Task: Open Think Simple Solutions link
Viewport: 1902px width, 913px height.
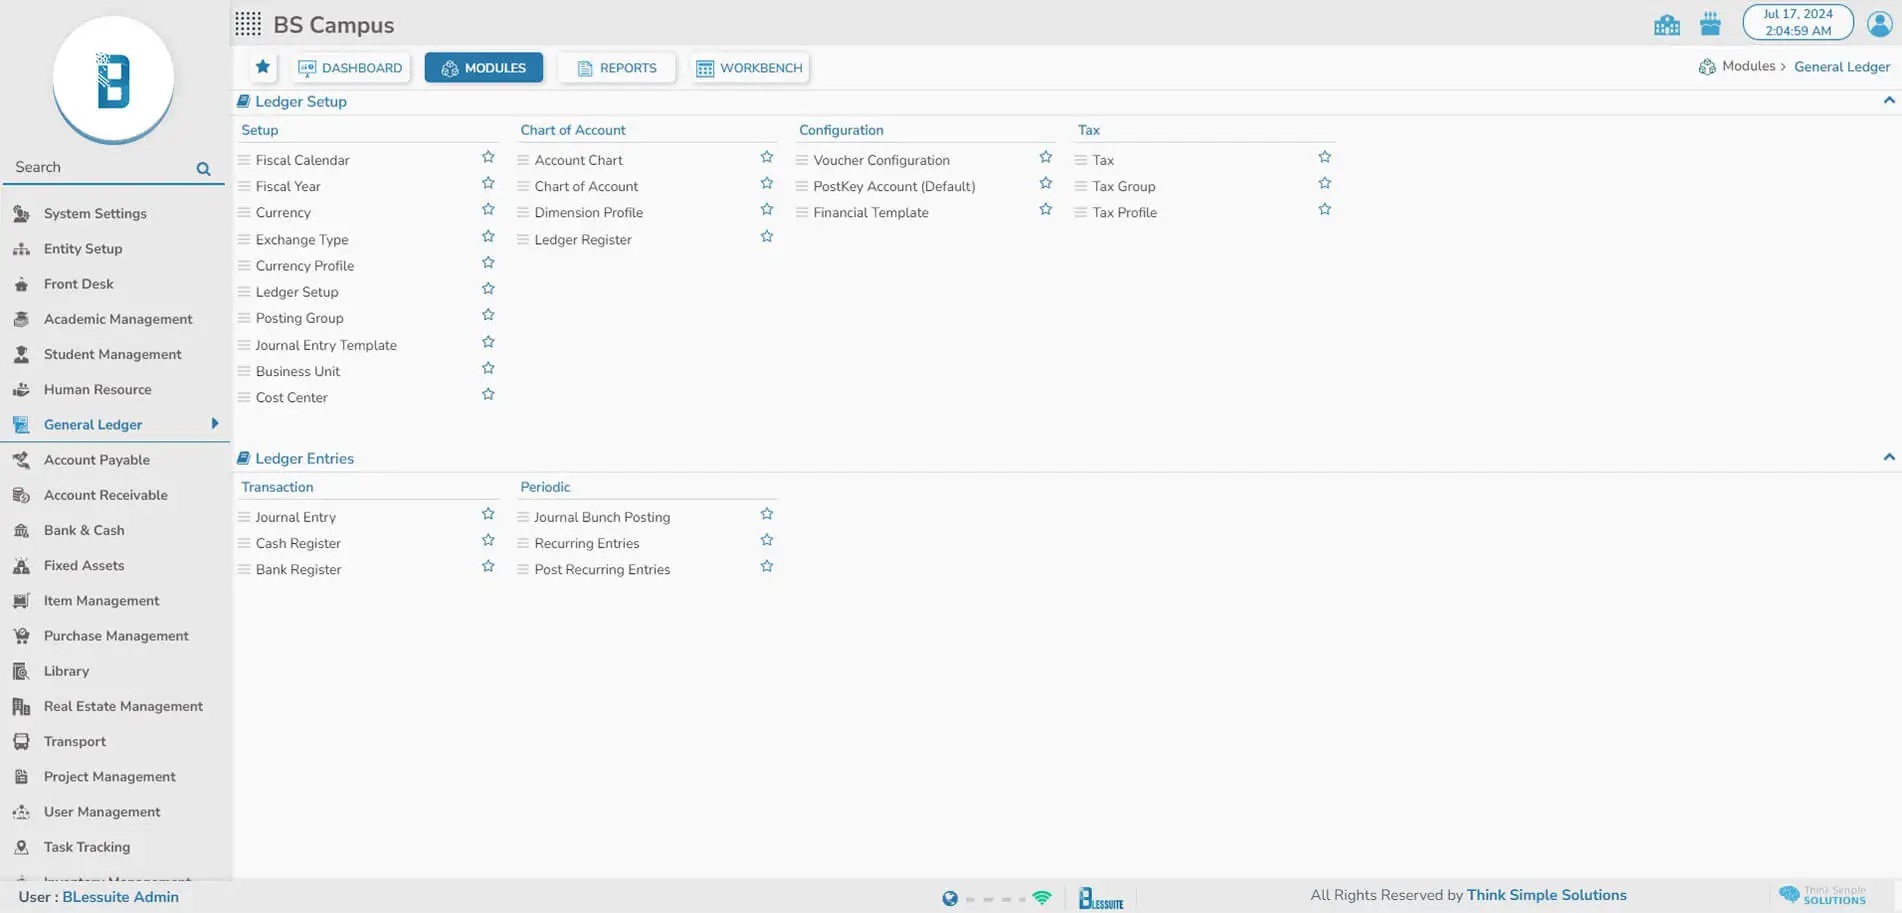Action: pyautogui.click(x=1546, y=895)
